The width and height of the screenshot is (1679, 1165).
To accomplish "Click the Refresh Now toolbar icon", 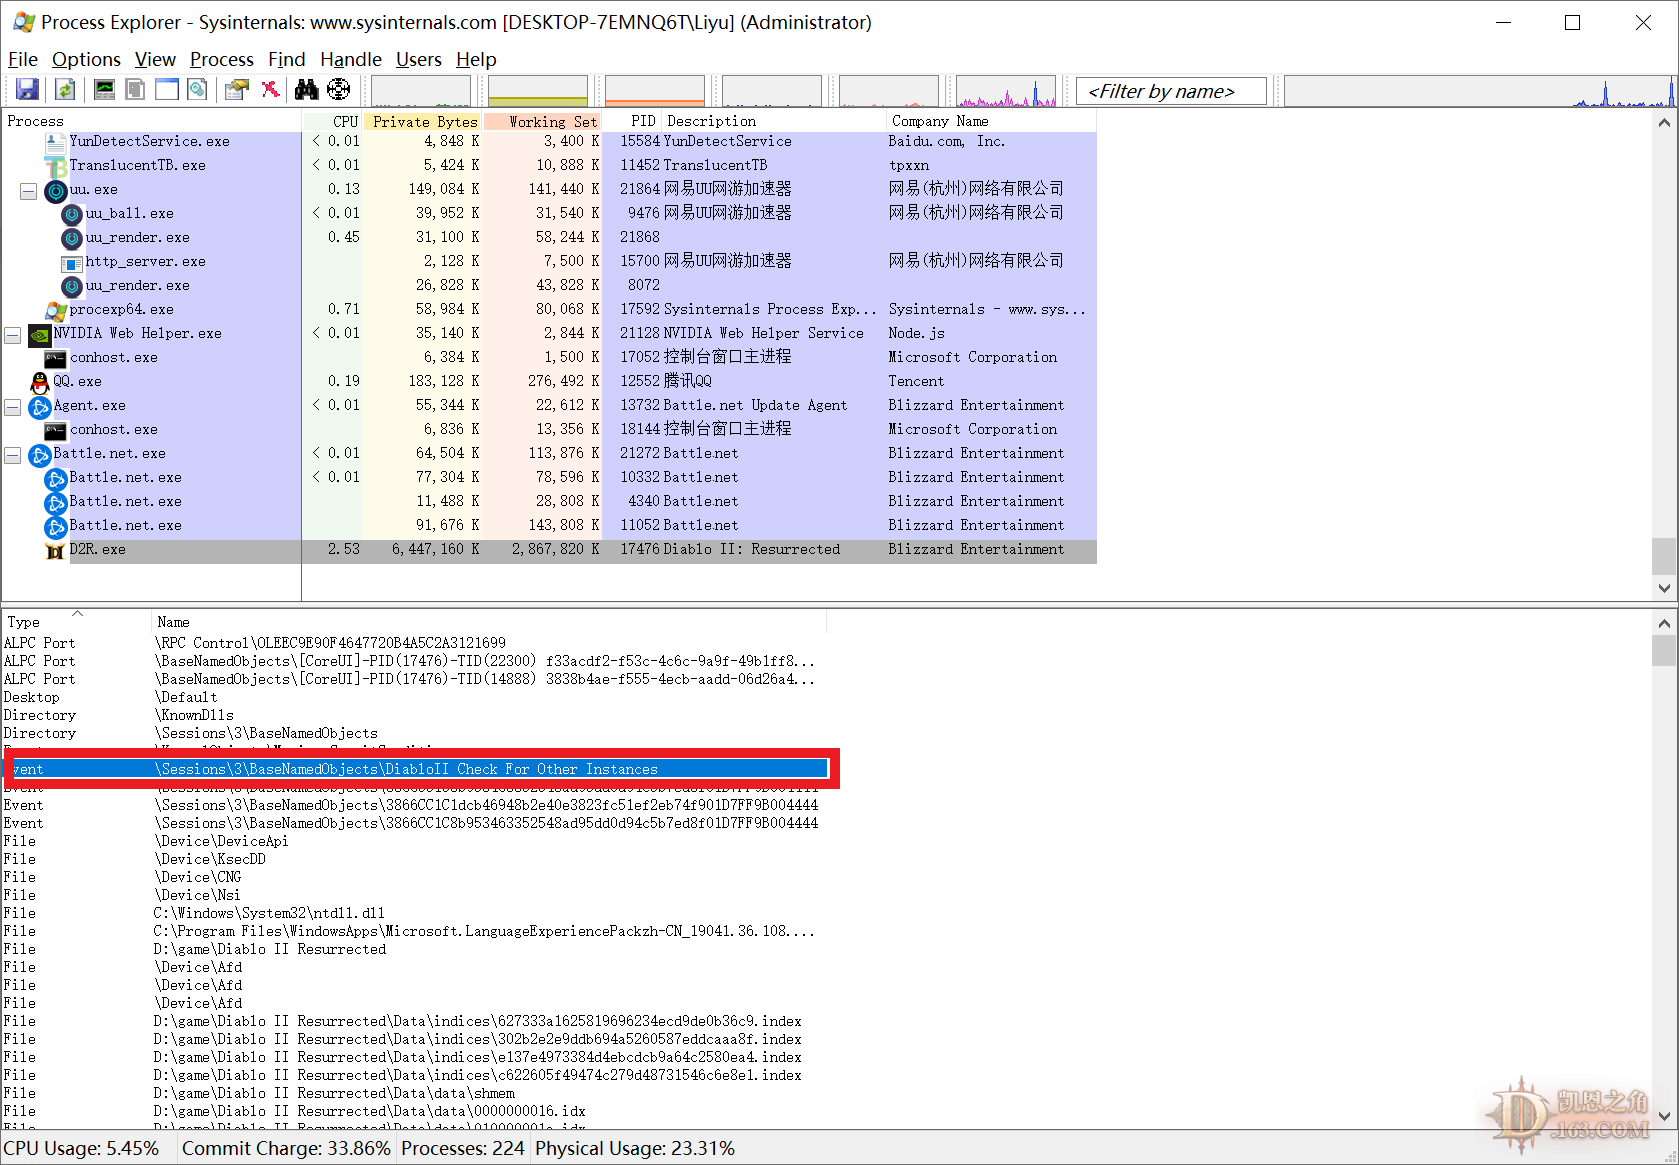I will [x=65, y=90].
